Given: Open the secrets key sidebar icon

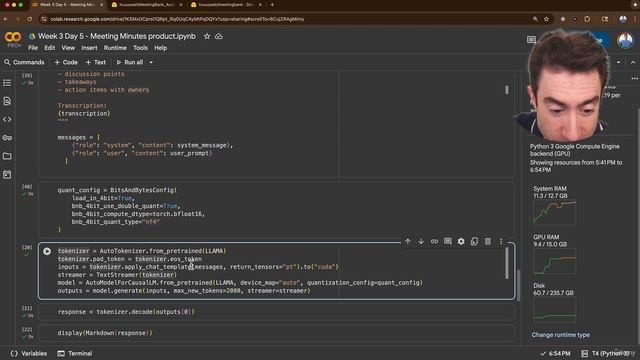Looking at the screenshot, I should (x=7, y=138).
